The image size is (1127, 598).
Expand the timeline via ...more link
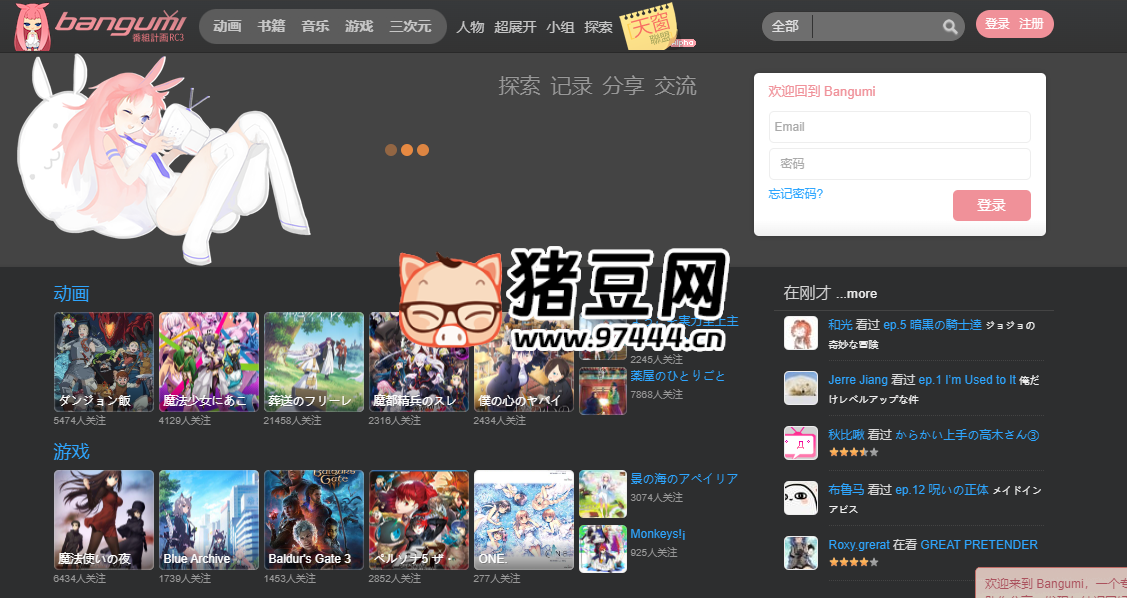pos(856,294)
